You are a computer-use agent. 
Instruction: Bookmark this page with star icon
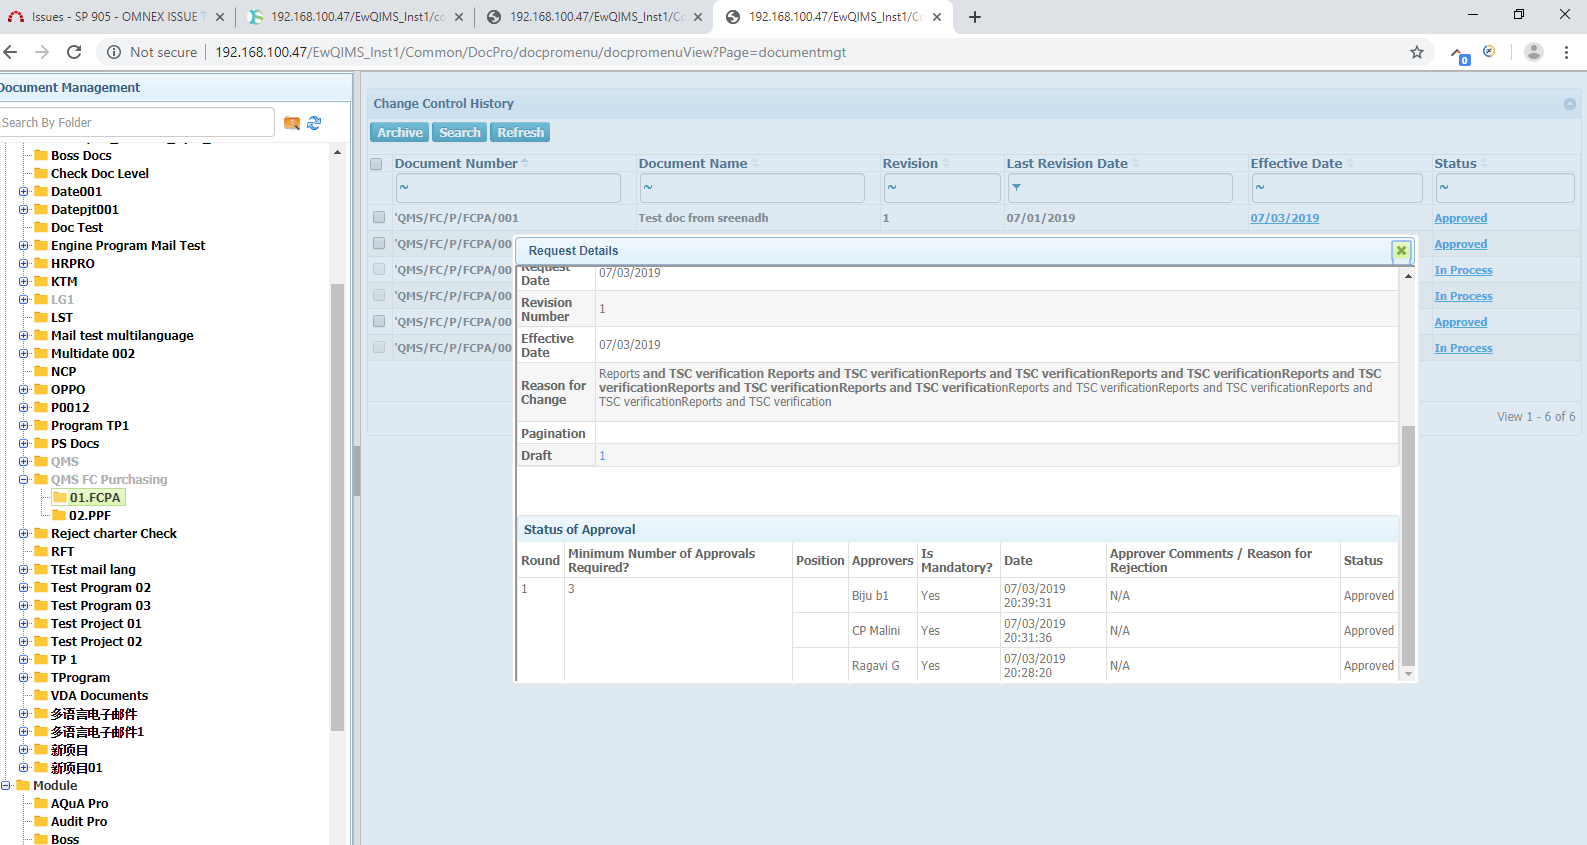1417,52
